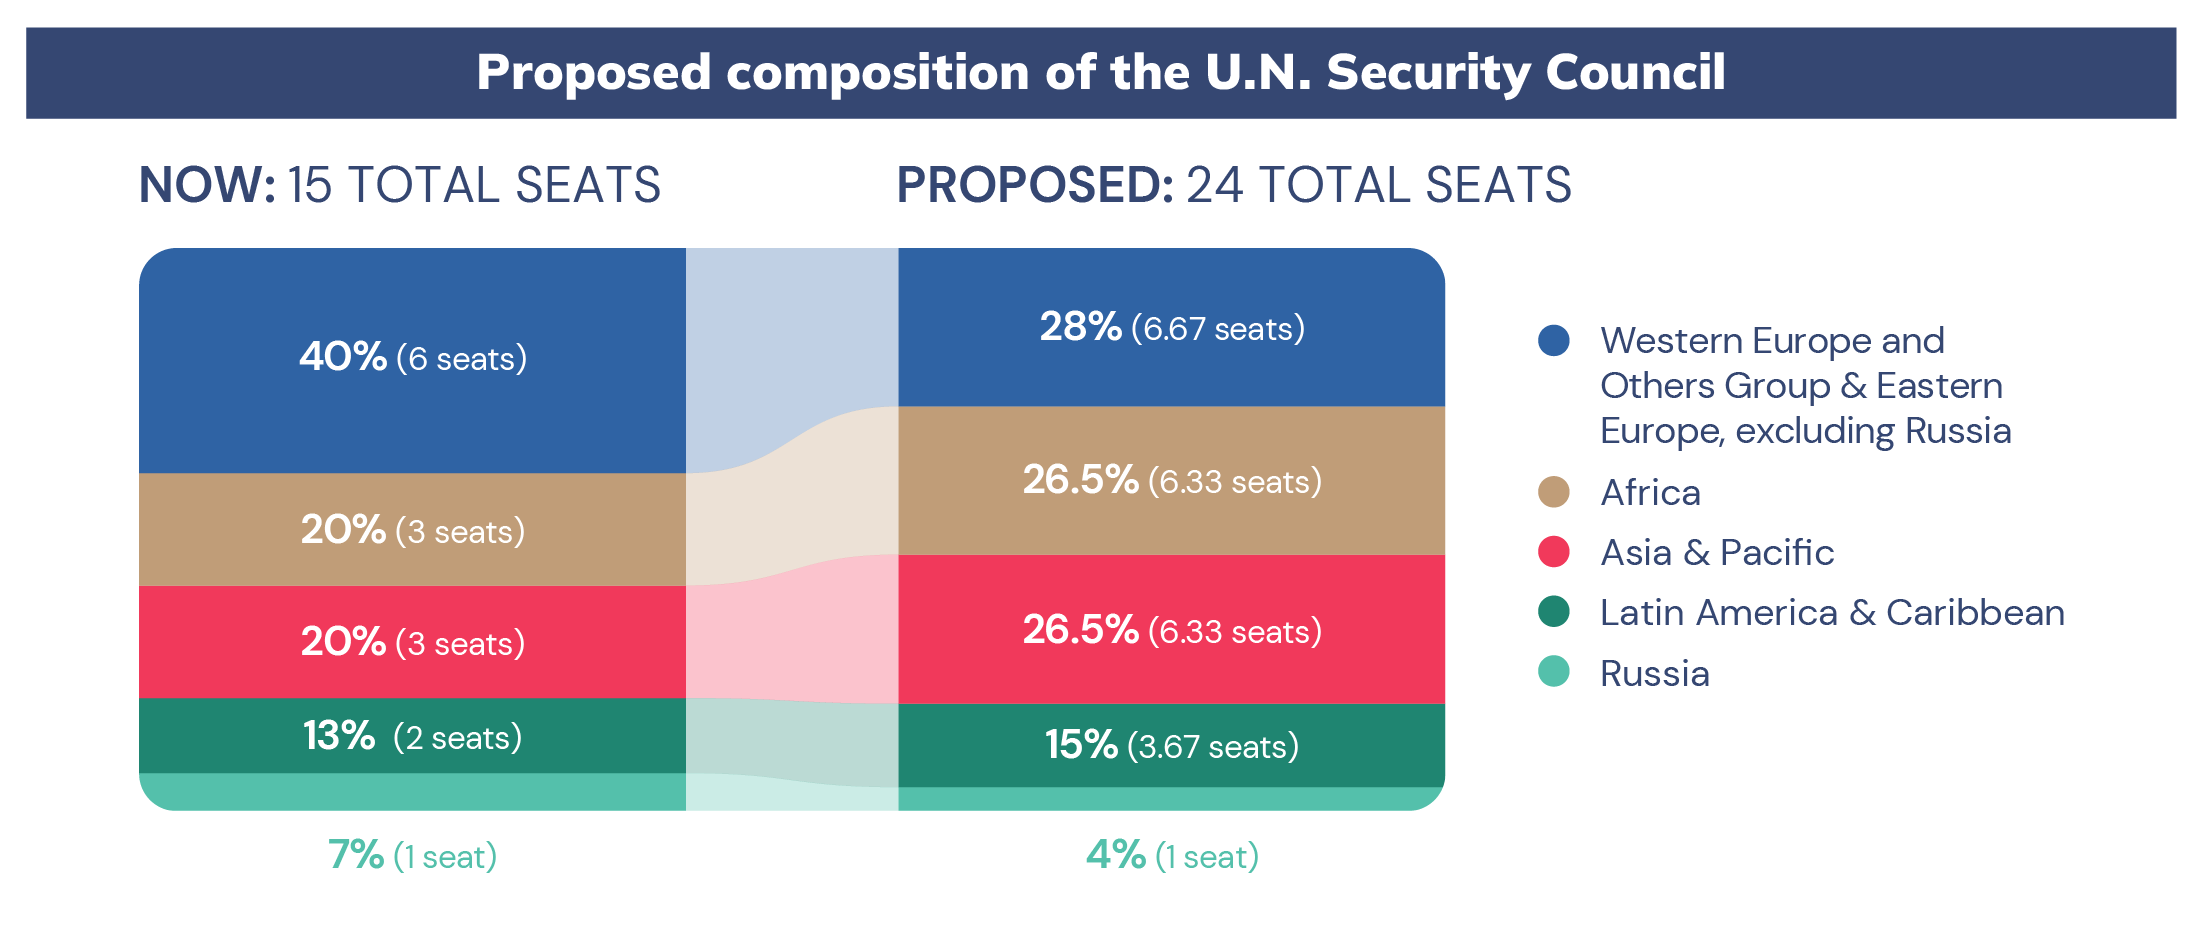Click the light teal Russia legend dot
This screenshot has height=931, width=2203.
tap(1553, 672)
